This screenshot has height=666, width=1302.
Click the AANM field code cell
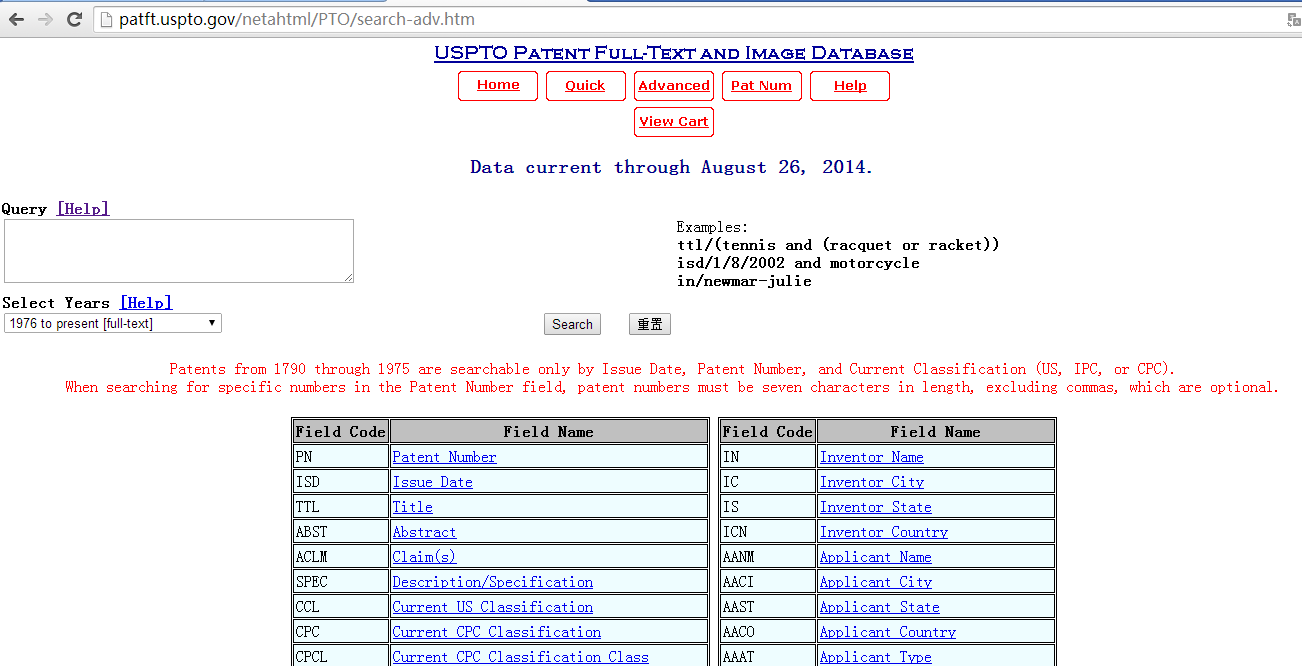(768, 557)
